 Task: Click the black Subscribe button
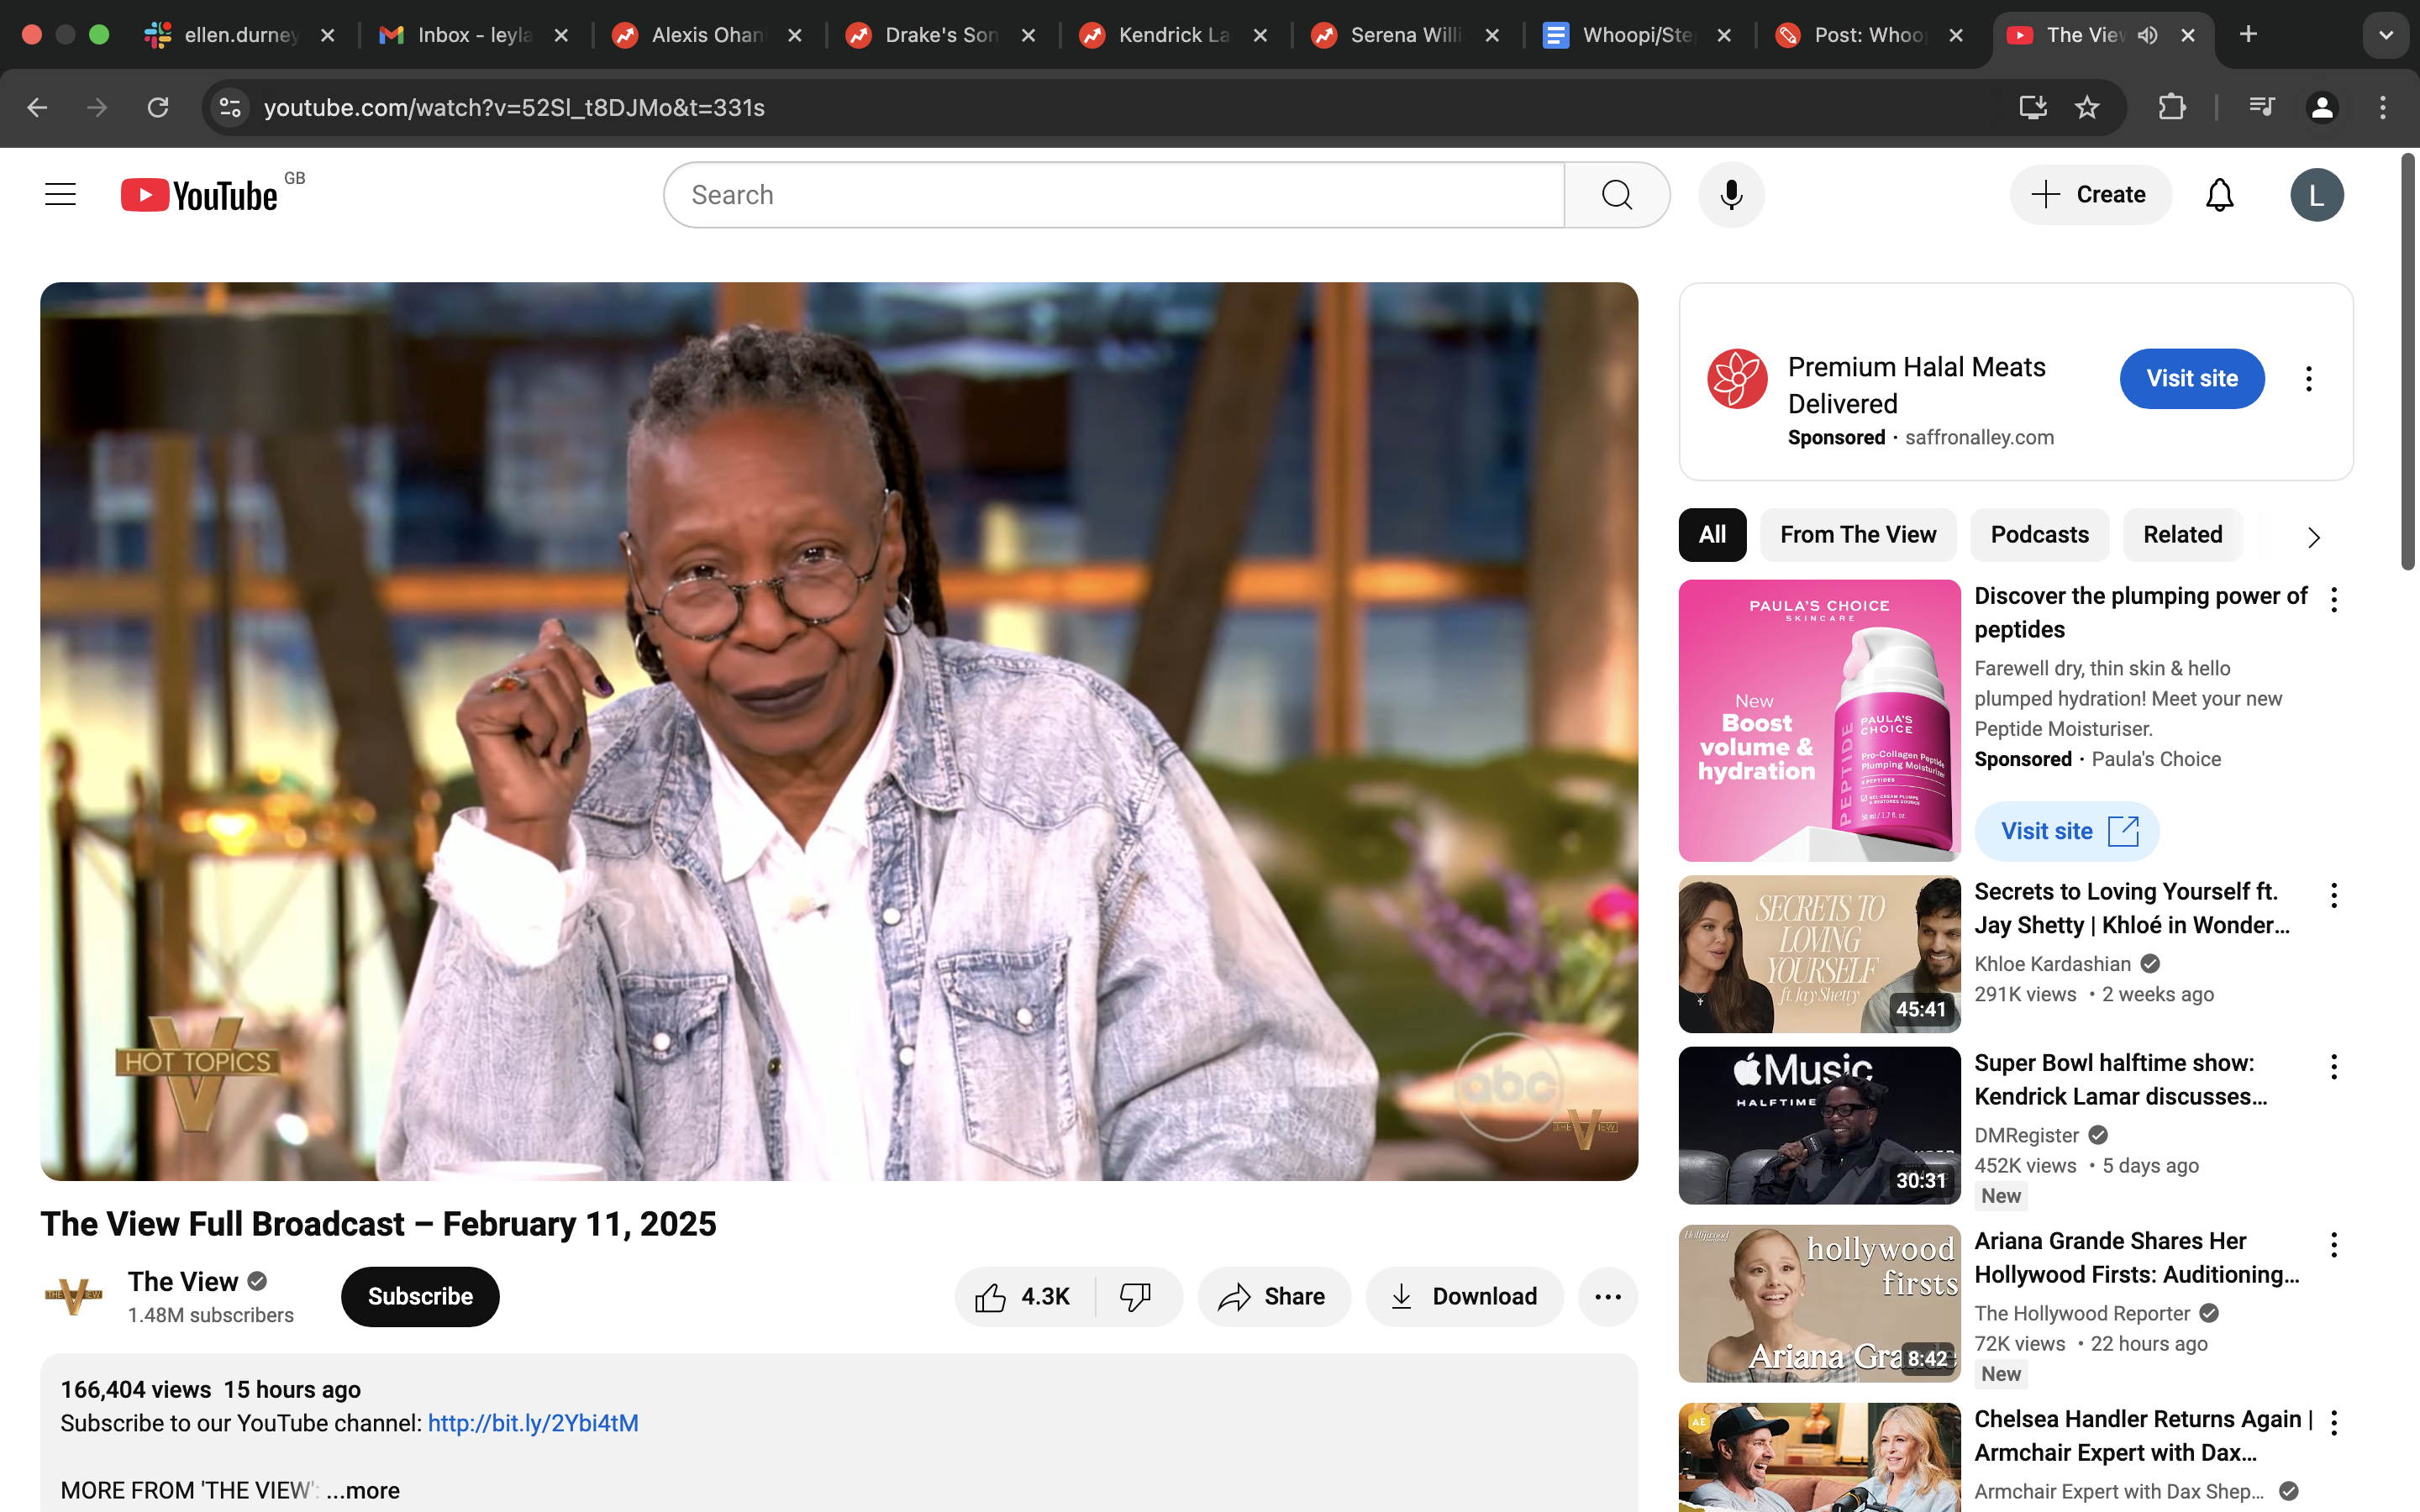420,1296
